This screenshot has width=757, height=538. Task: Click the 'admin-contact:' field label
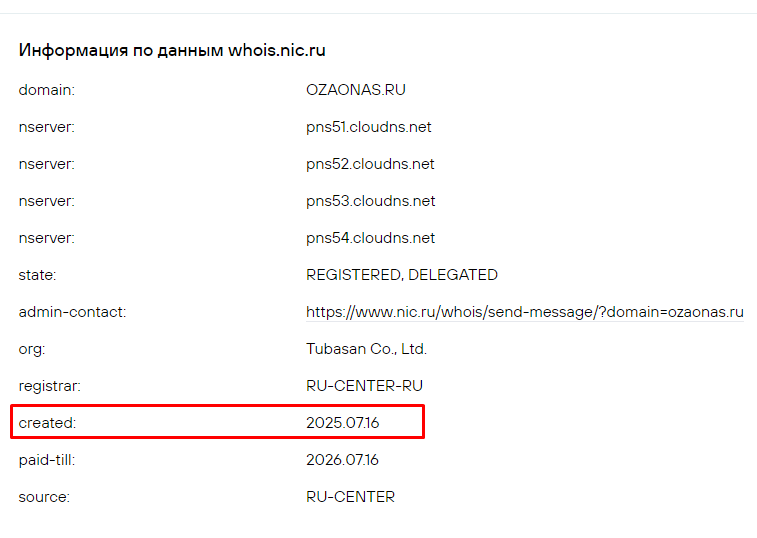point(72,312)
